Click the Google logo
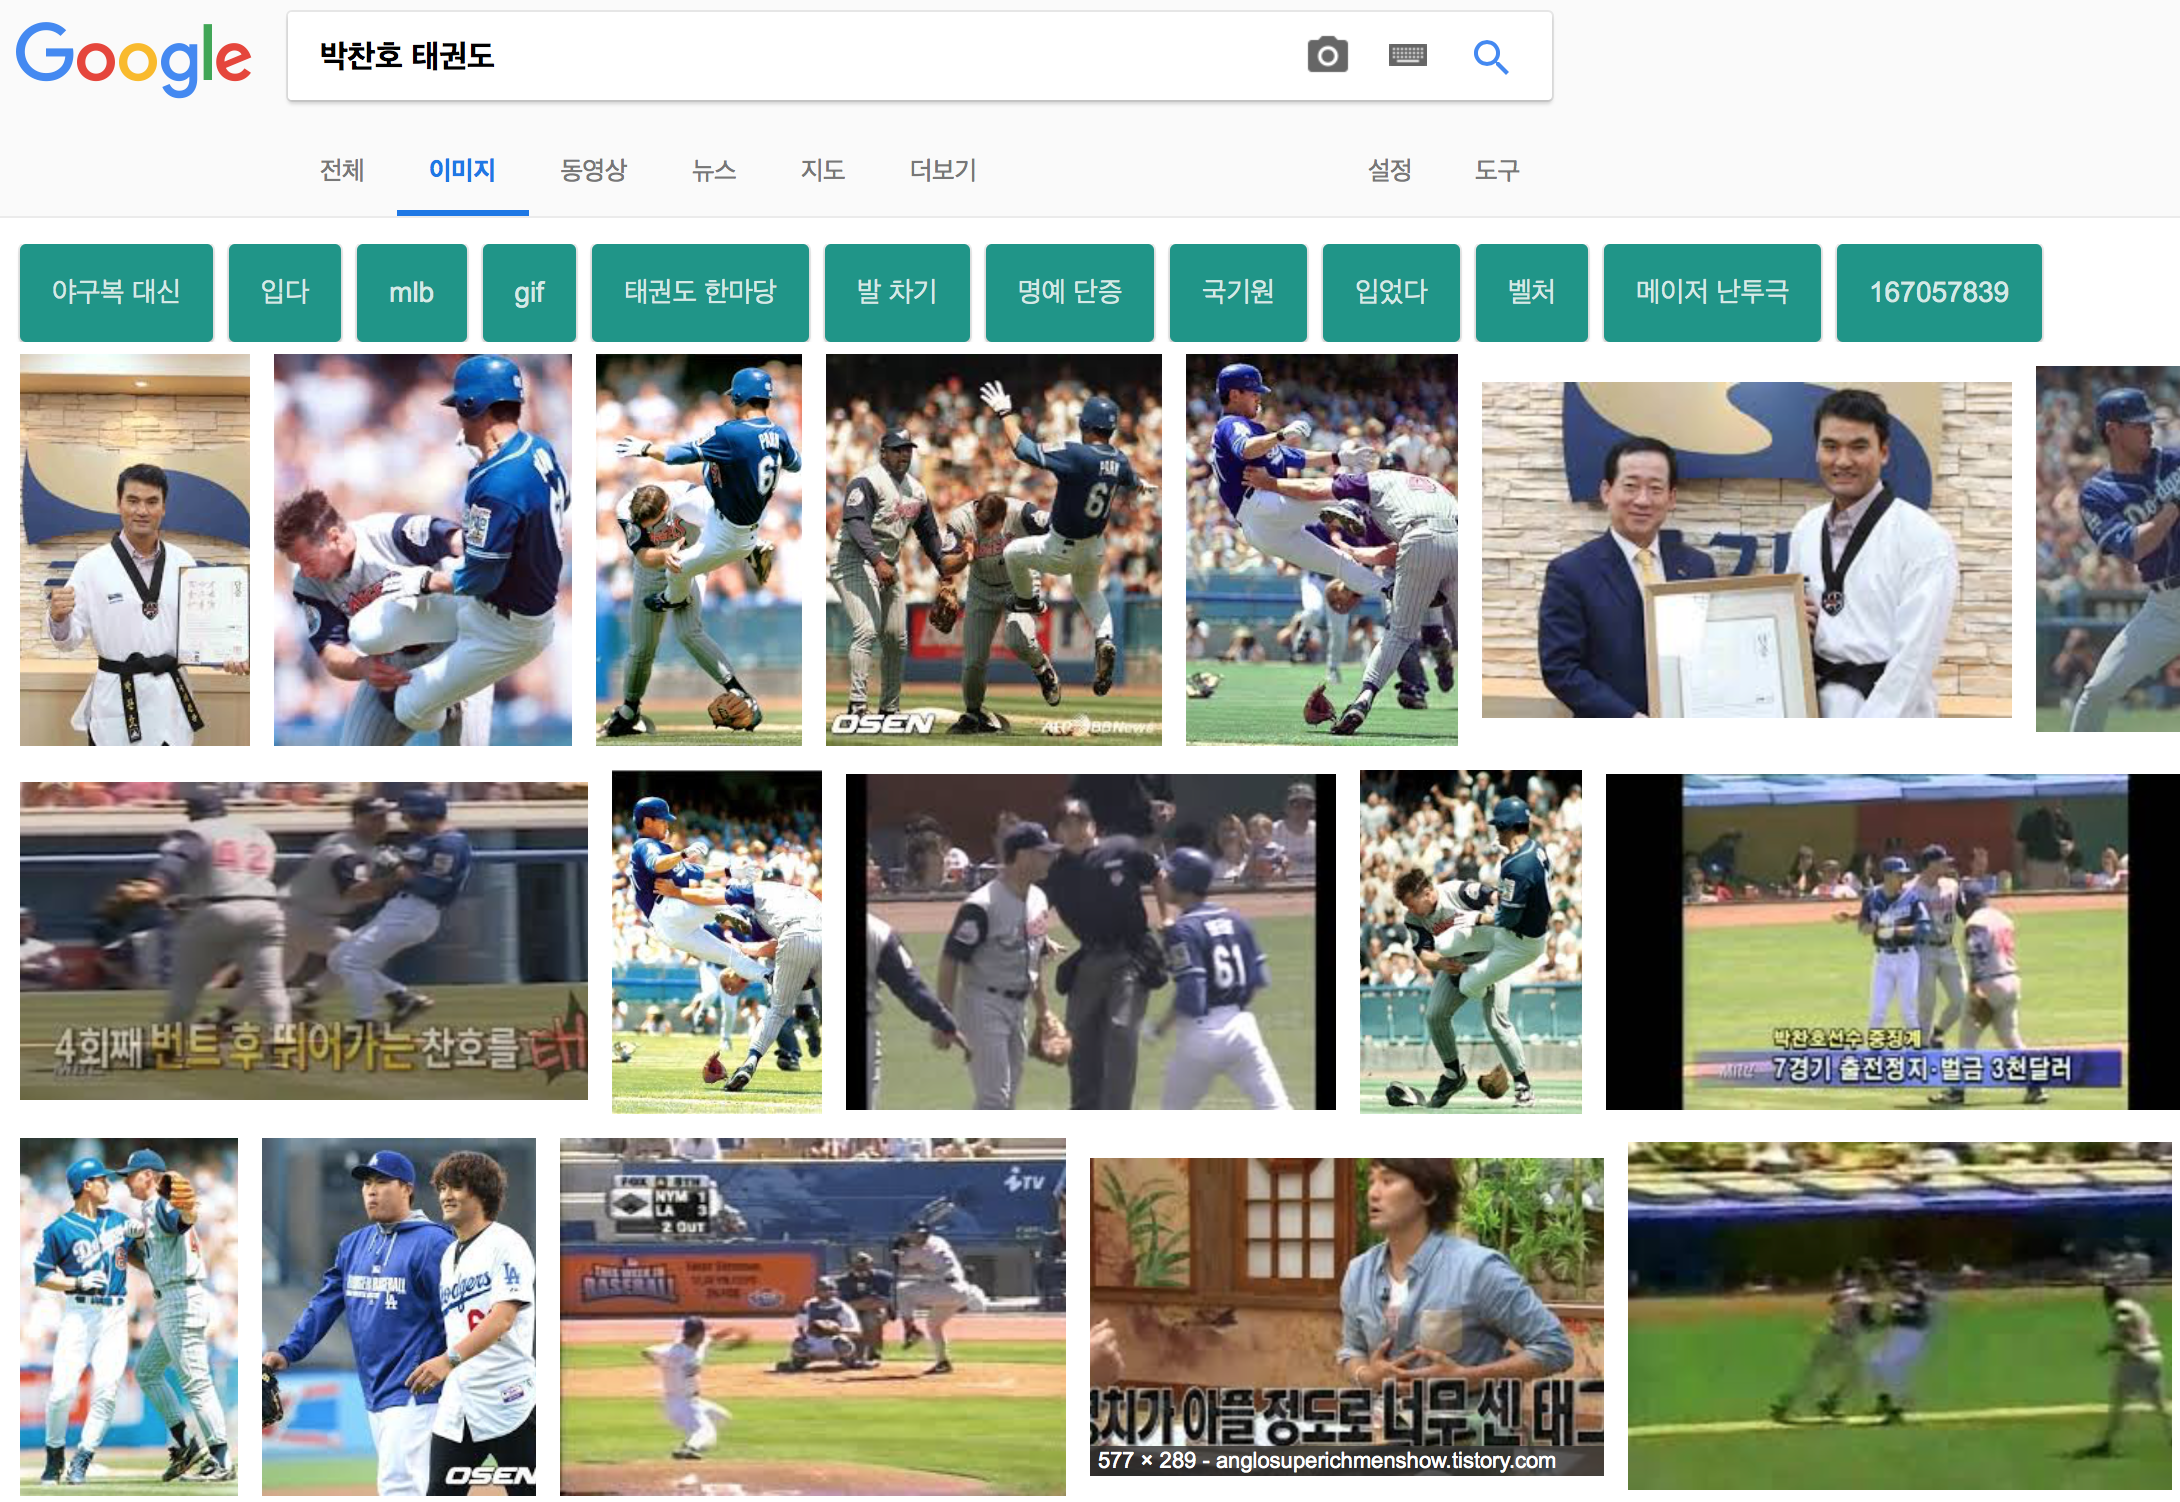The height and width of the screenshot is (1502, 2180). 133,58
